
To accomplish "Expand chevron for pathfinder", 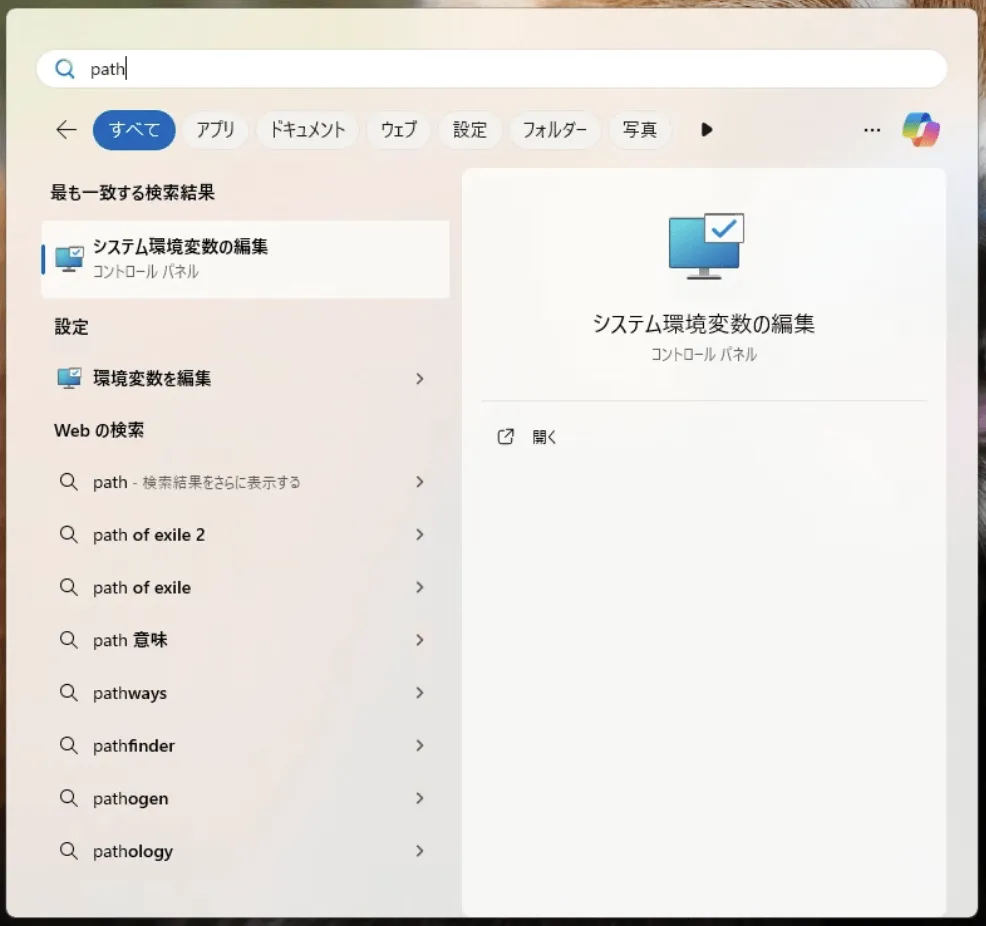I will pyautogui.click(x=419, y=746).
